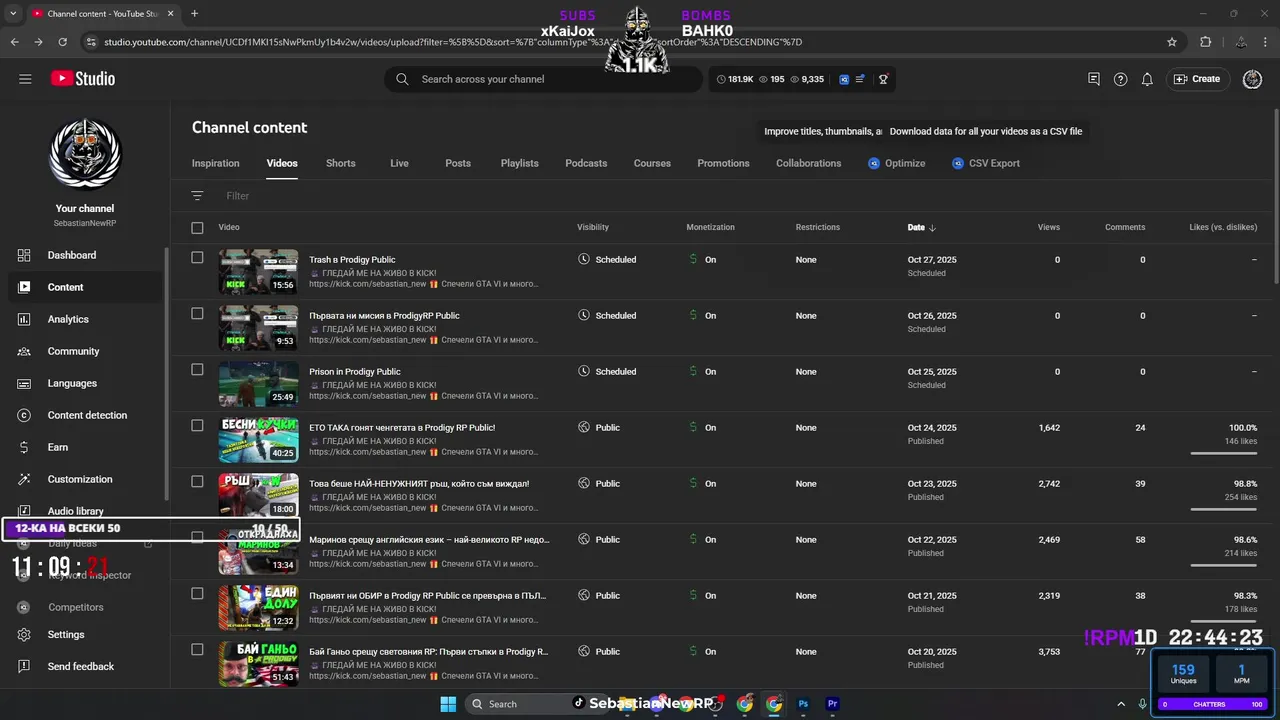Tick checkbox for ЕТО ТАКА гонят video
This screenshot has width=1280, height=720.
pos(197,426)
